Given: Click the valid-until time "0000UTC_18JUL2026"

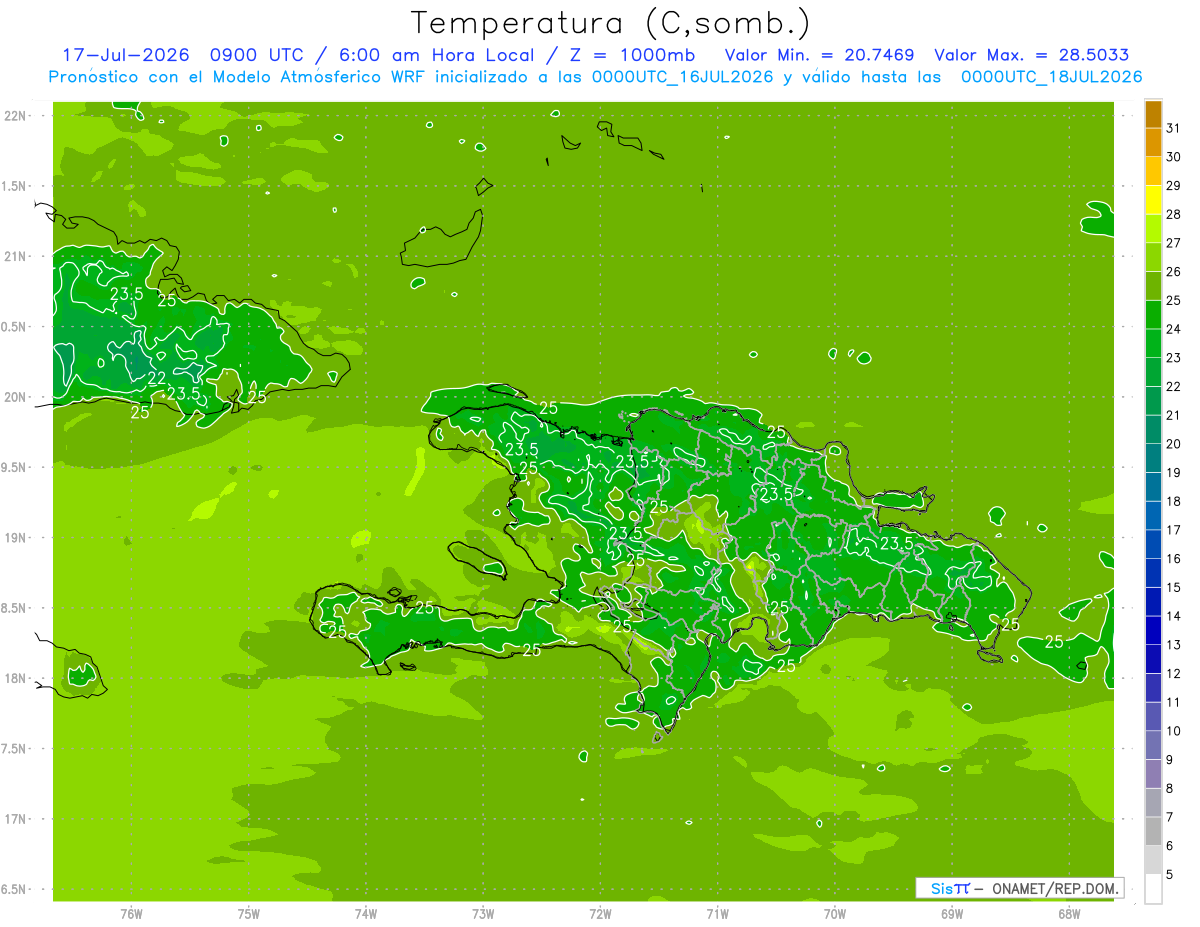Looking at the screenshot, I should 1051,77.
